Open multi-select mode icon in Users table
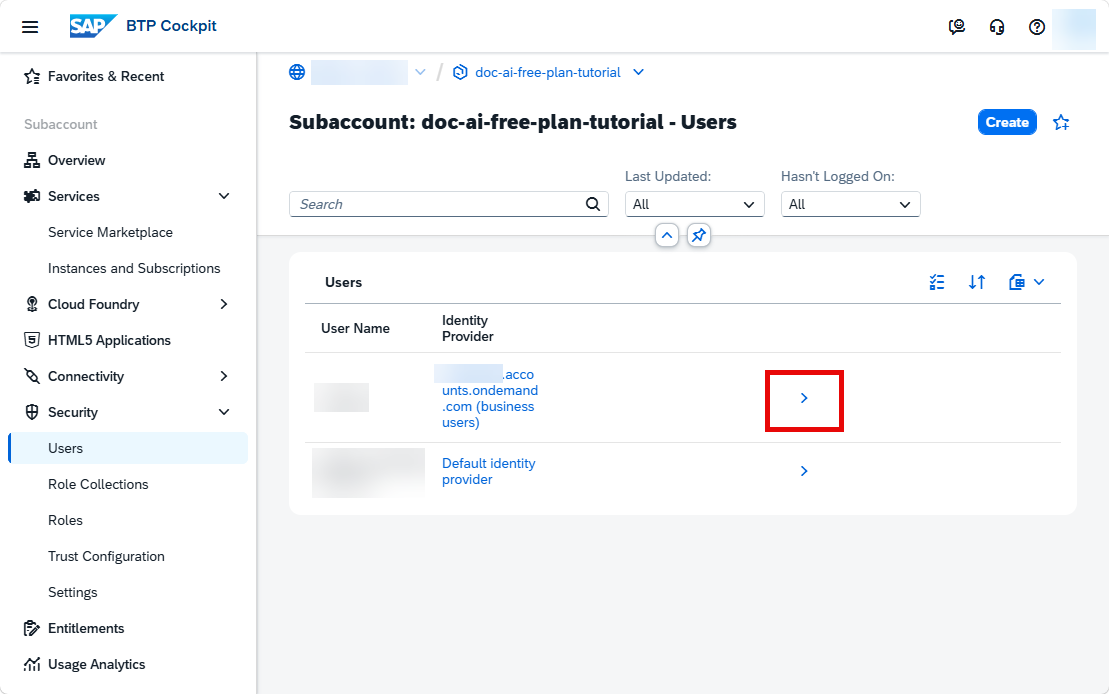Screen dimensions: 1109x694 (936, 282)
